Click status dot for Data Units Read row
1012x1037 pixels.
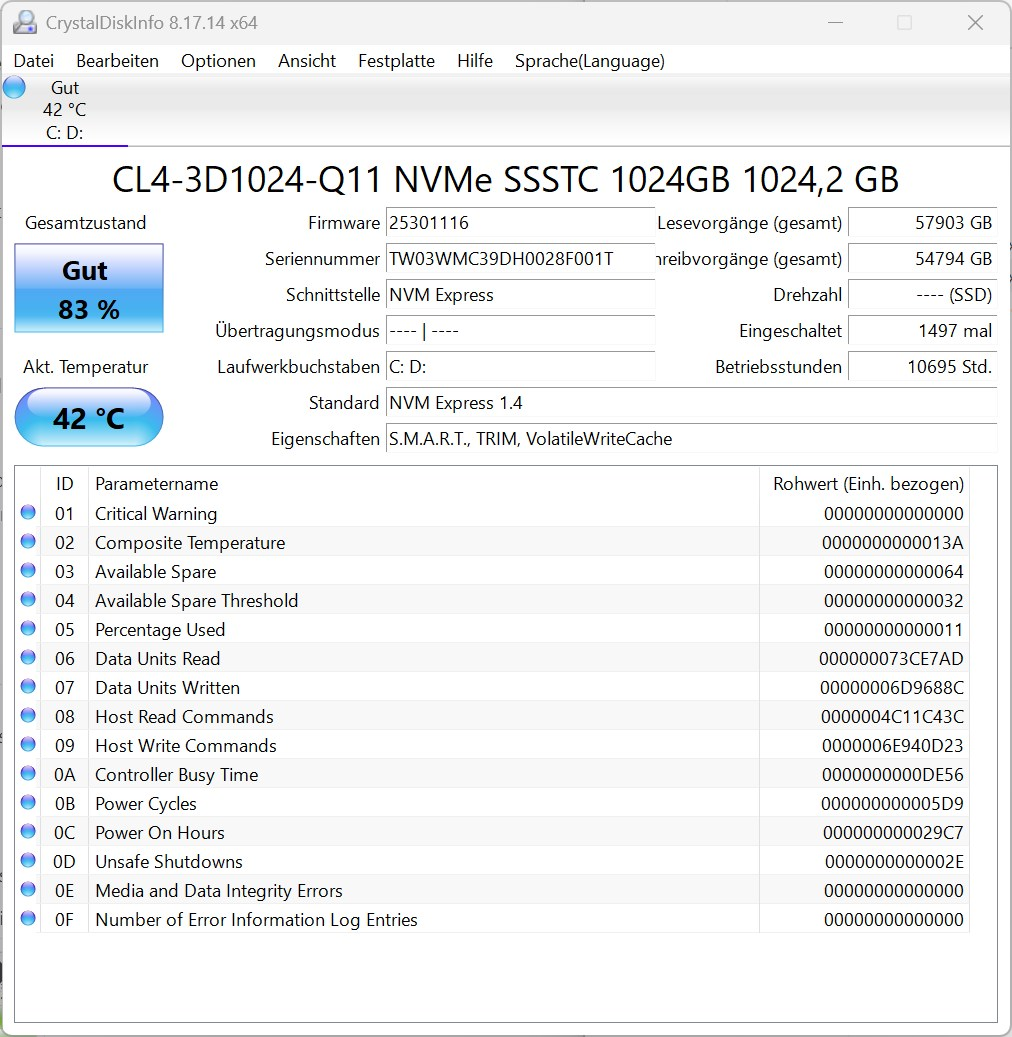click(28, 657)
